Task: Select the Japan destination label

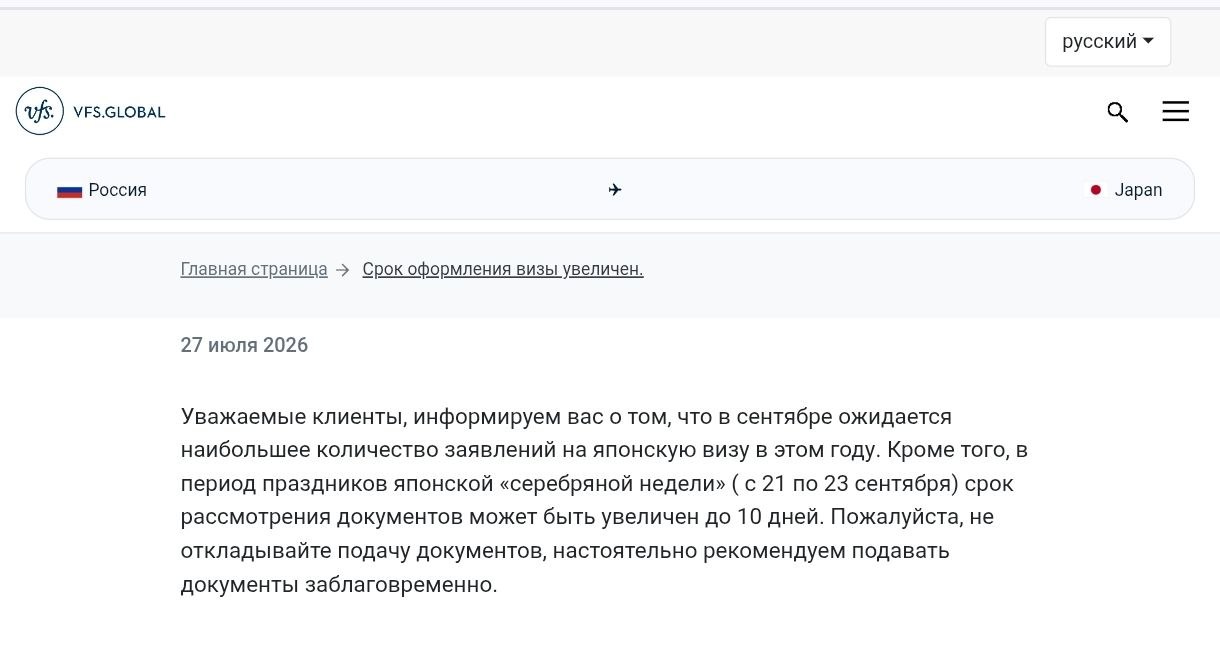Action: [x=1139, y=190]
